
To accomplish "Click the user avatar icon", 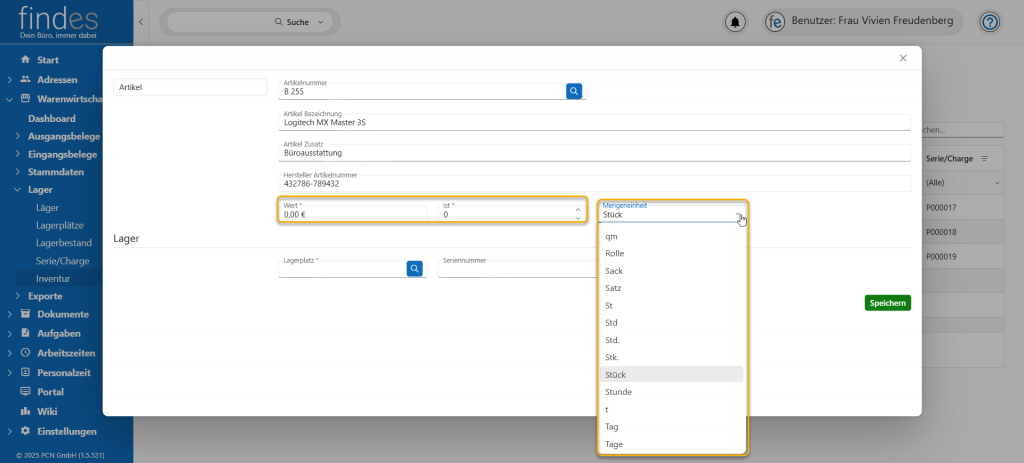I will point(775,22).
